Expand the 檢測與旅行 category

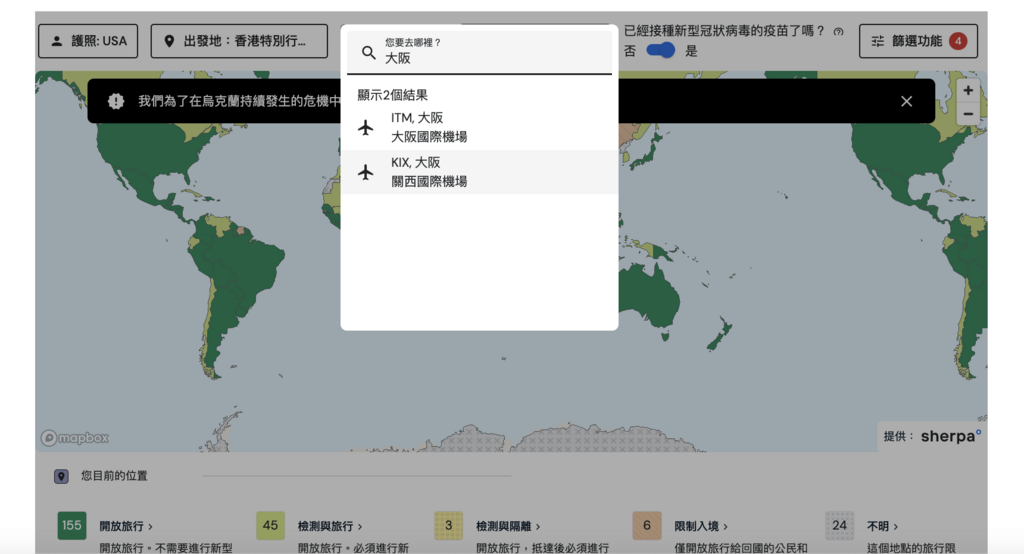click(330, 527)
